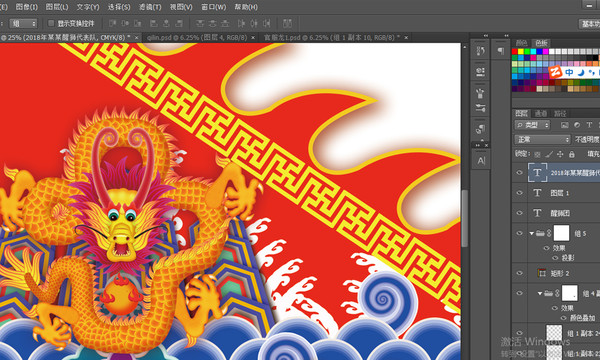Click the Auto-Align Layers icon
Screen dimensions: 600x360
pos(287,23)
